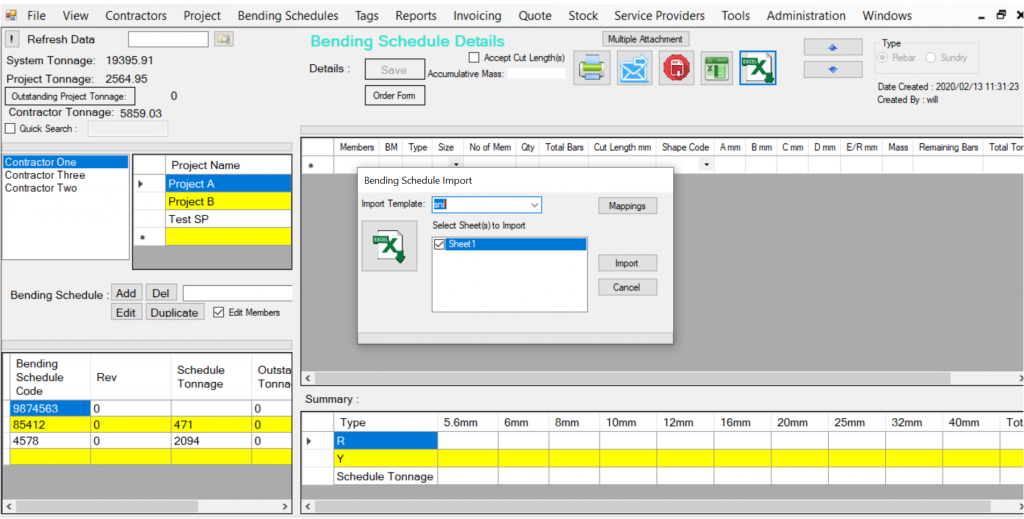Click the red PDF export icon

coord(677,69)
